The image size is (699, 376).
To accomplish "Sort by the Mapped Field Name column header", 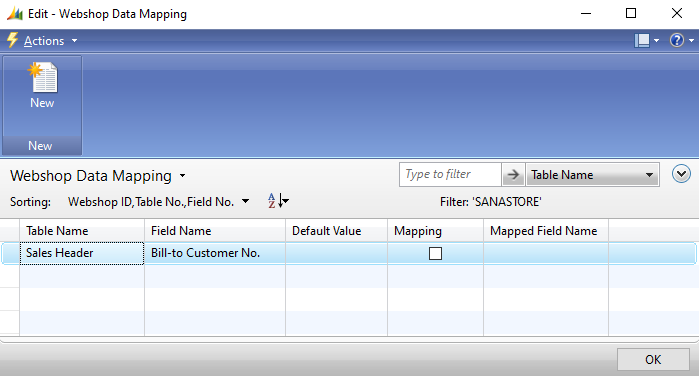I will [546, 231].
